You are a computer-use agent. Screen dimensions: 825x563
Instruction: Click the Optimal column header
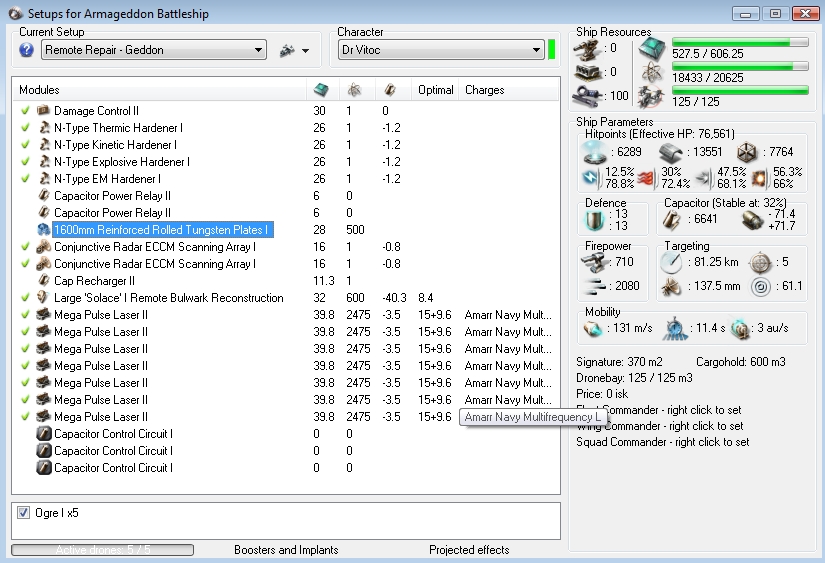click(436, 90)
